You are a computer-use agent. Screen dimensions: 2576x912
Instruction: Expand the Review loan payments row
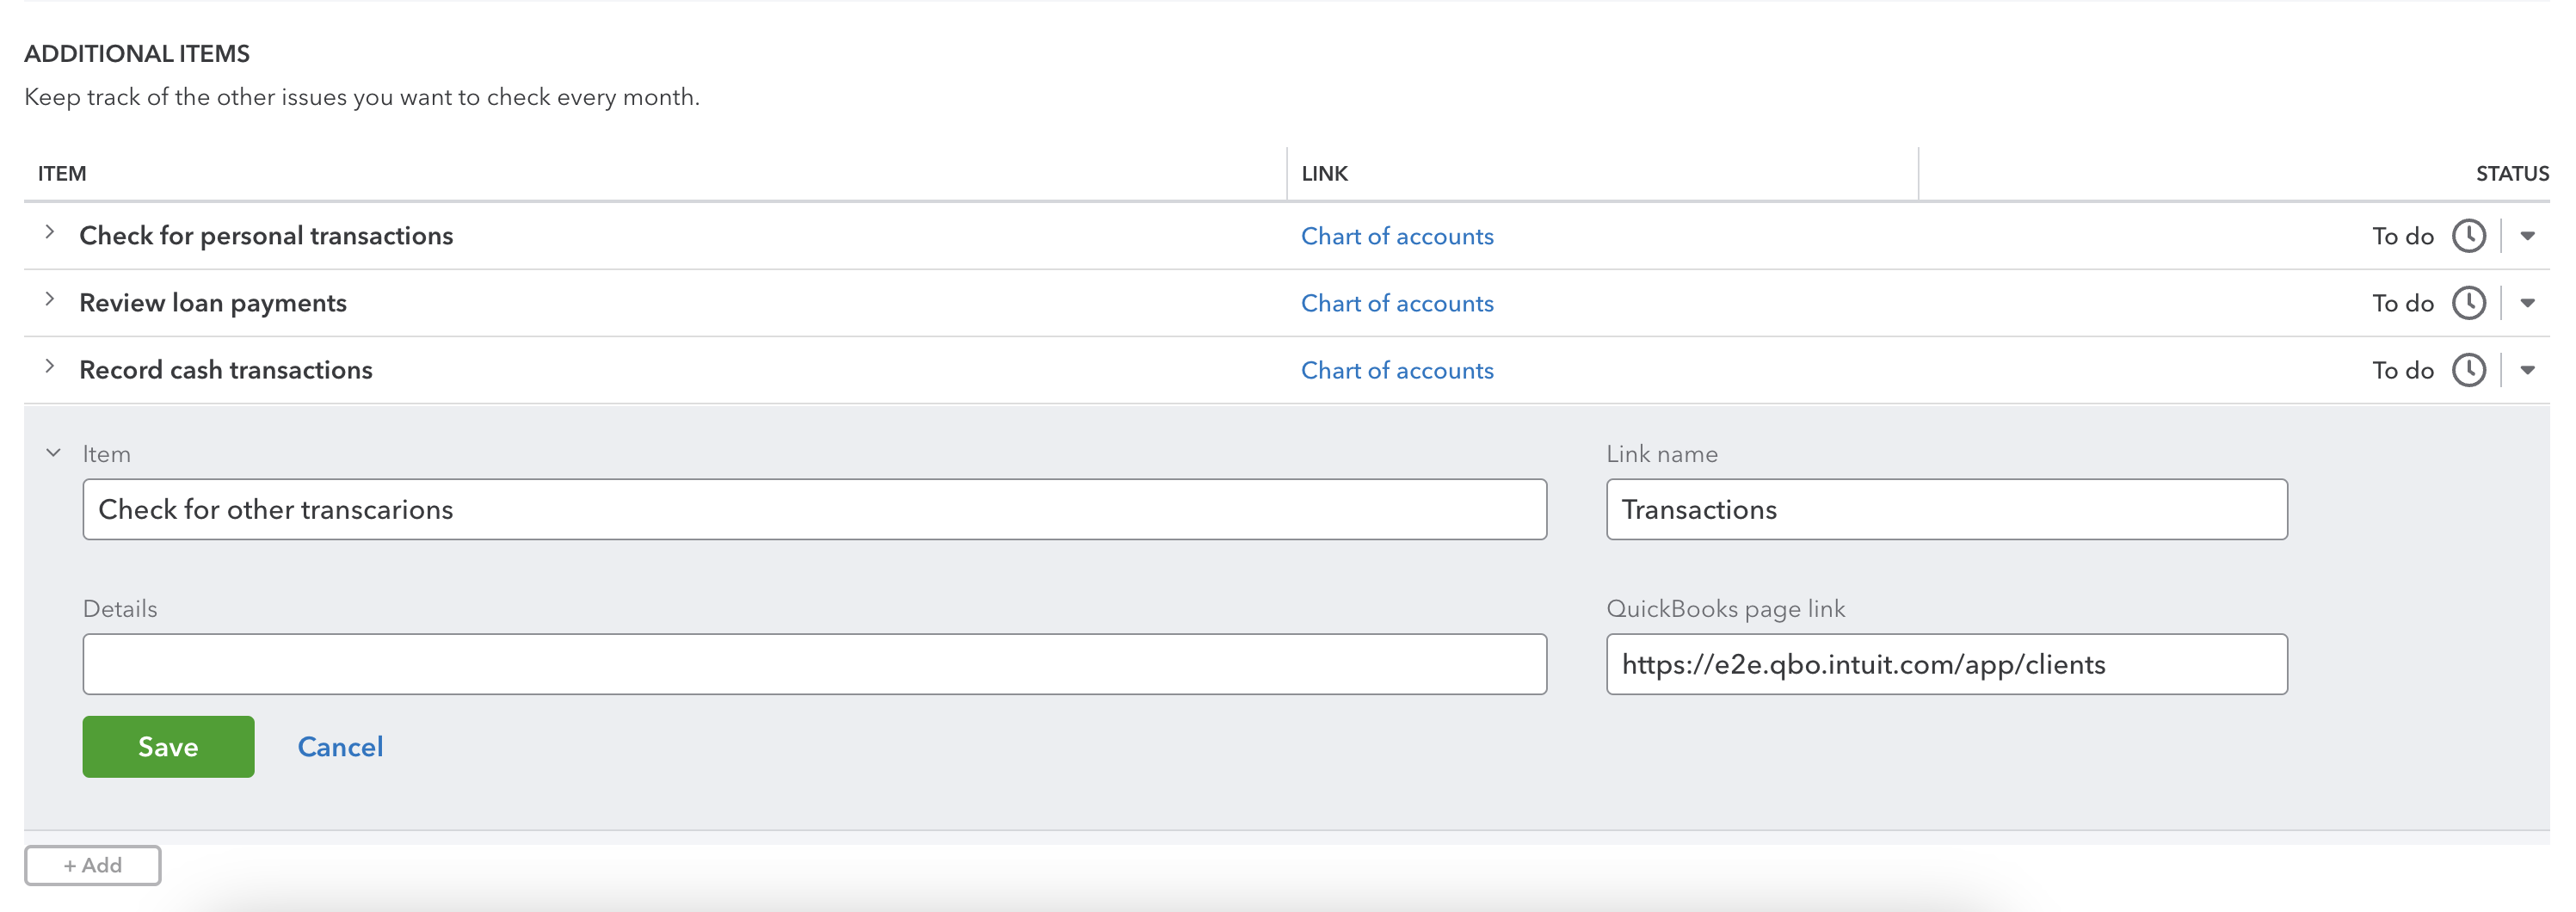49,299
